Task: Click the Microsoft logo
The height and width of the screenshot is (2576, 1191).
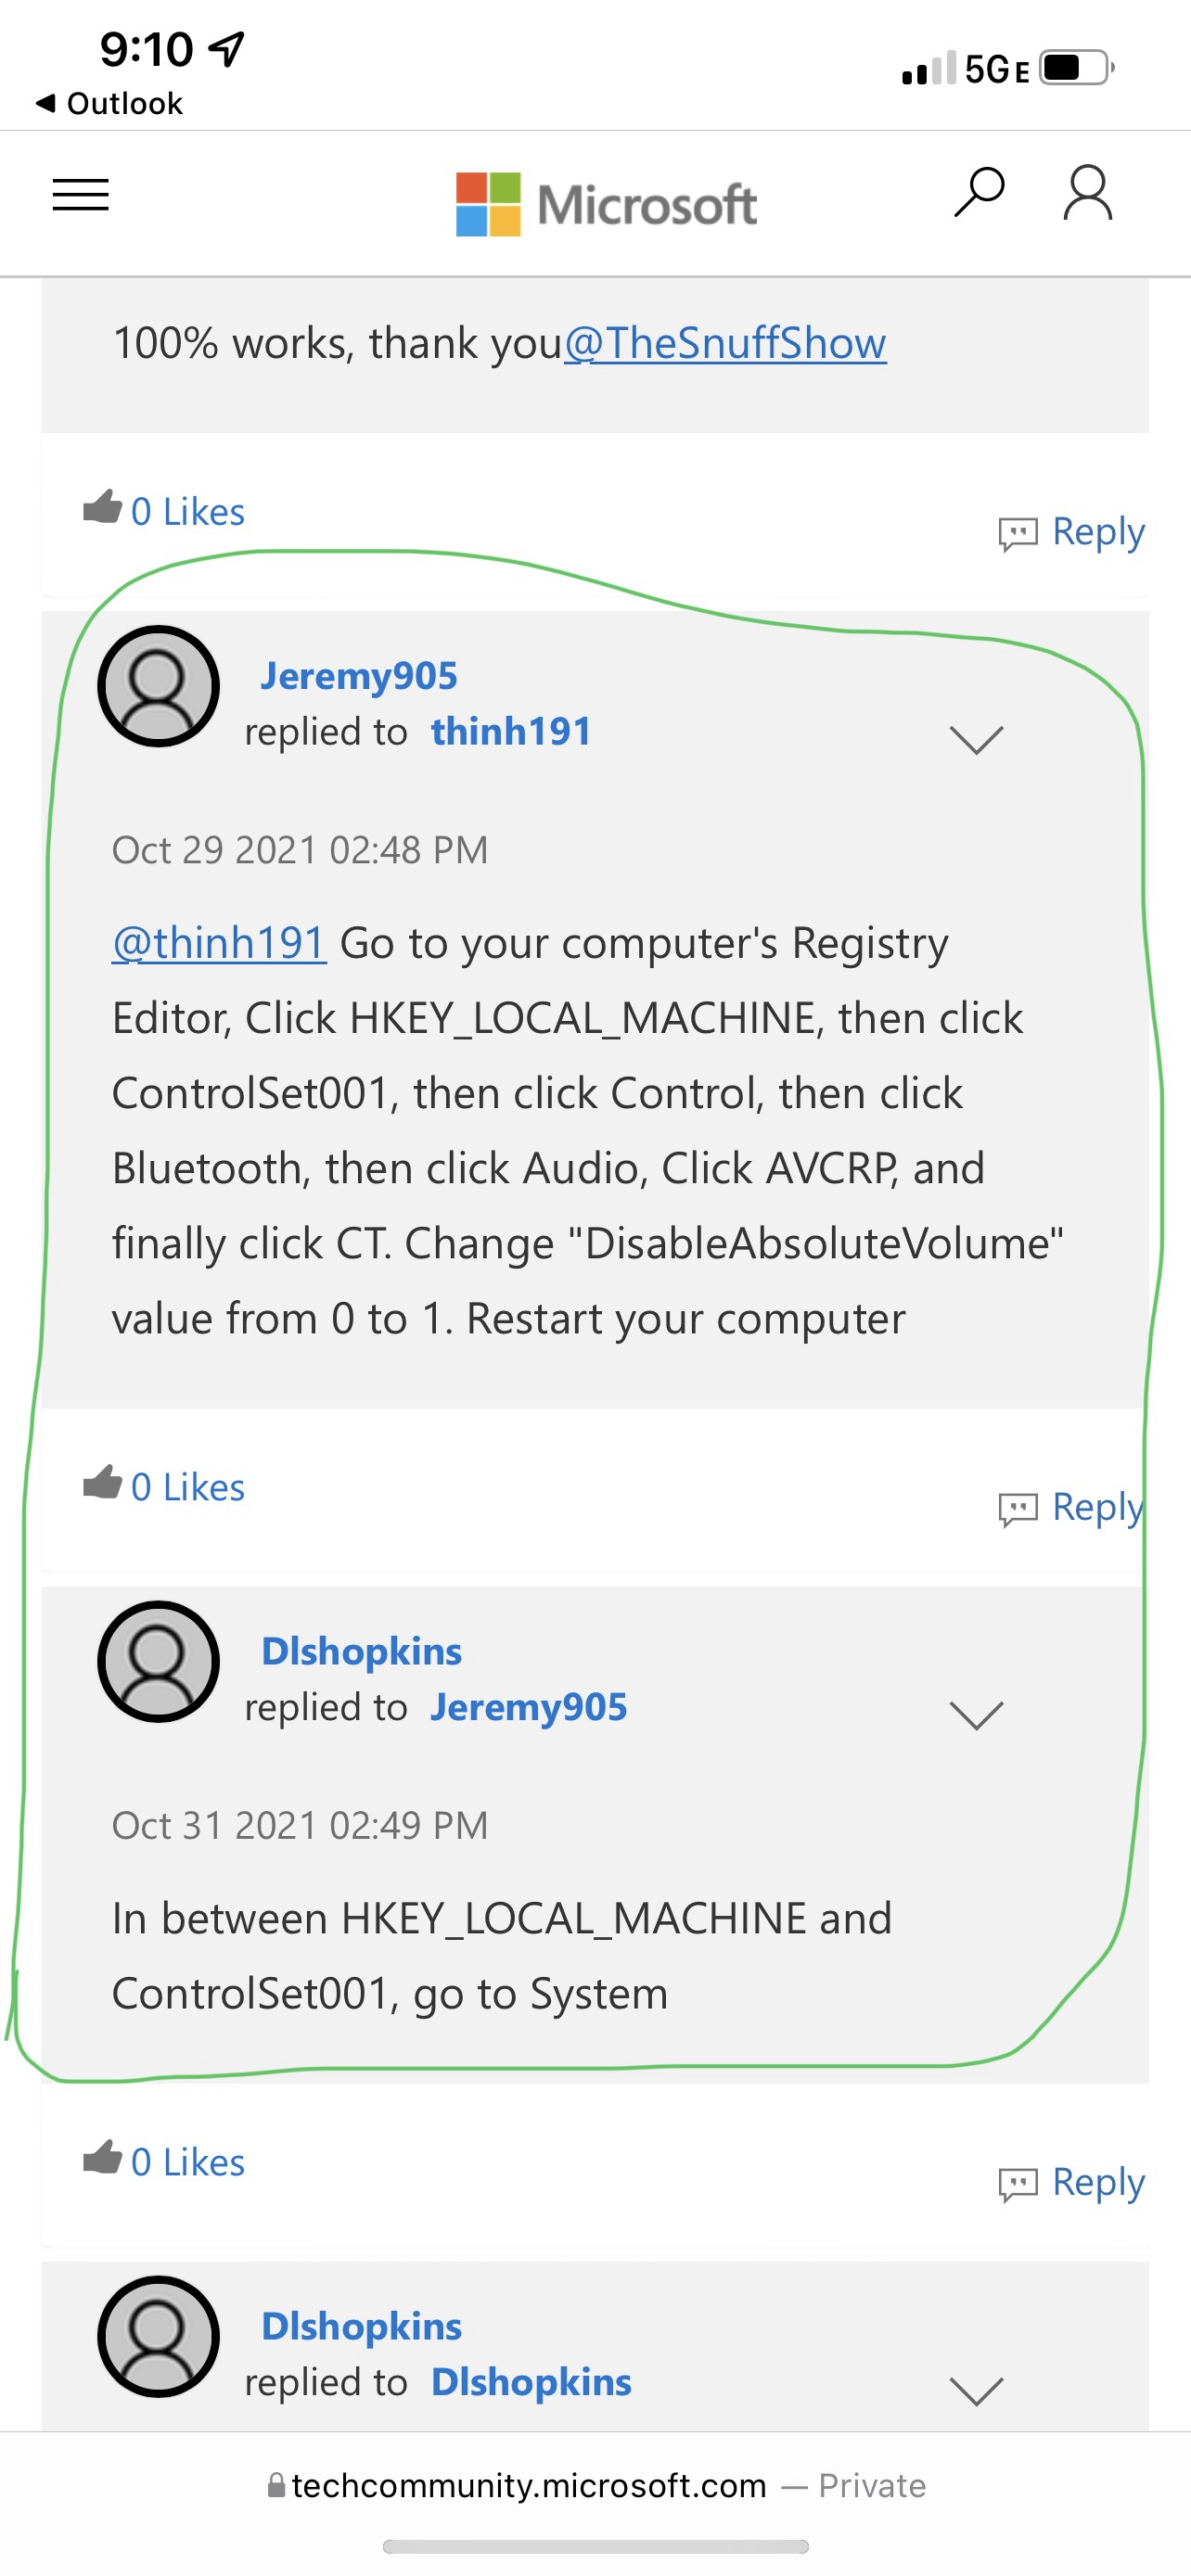Action: point(606,204)
